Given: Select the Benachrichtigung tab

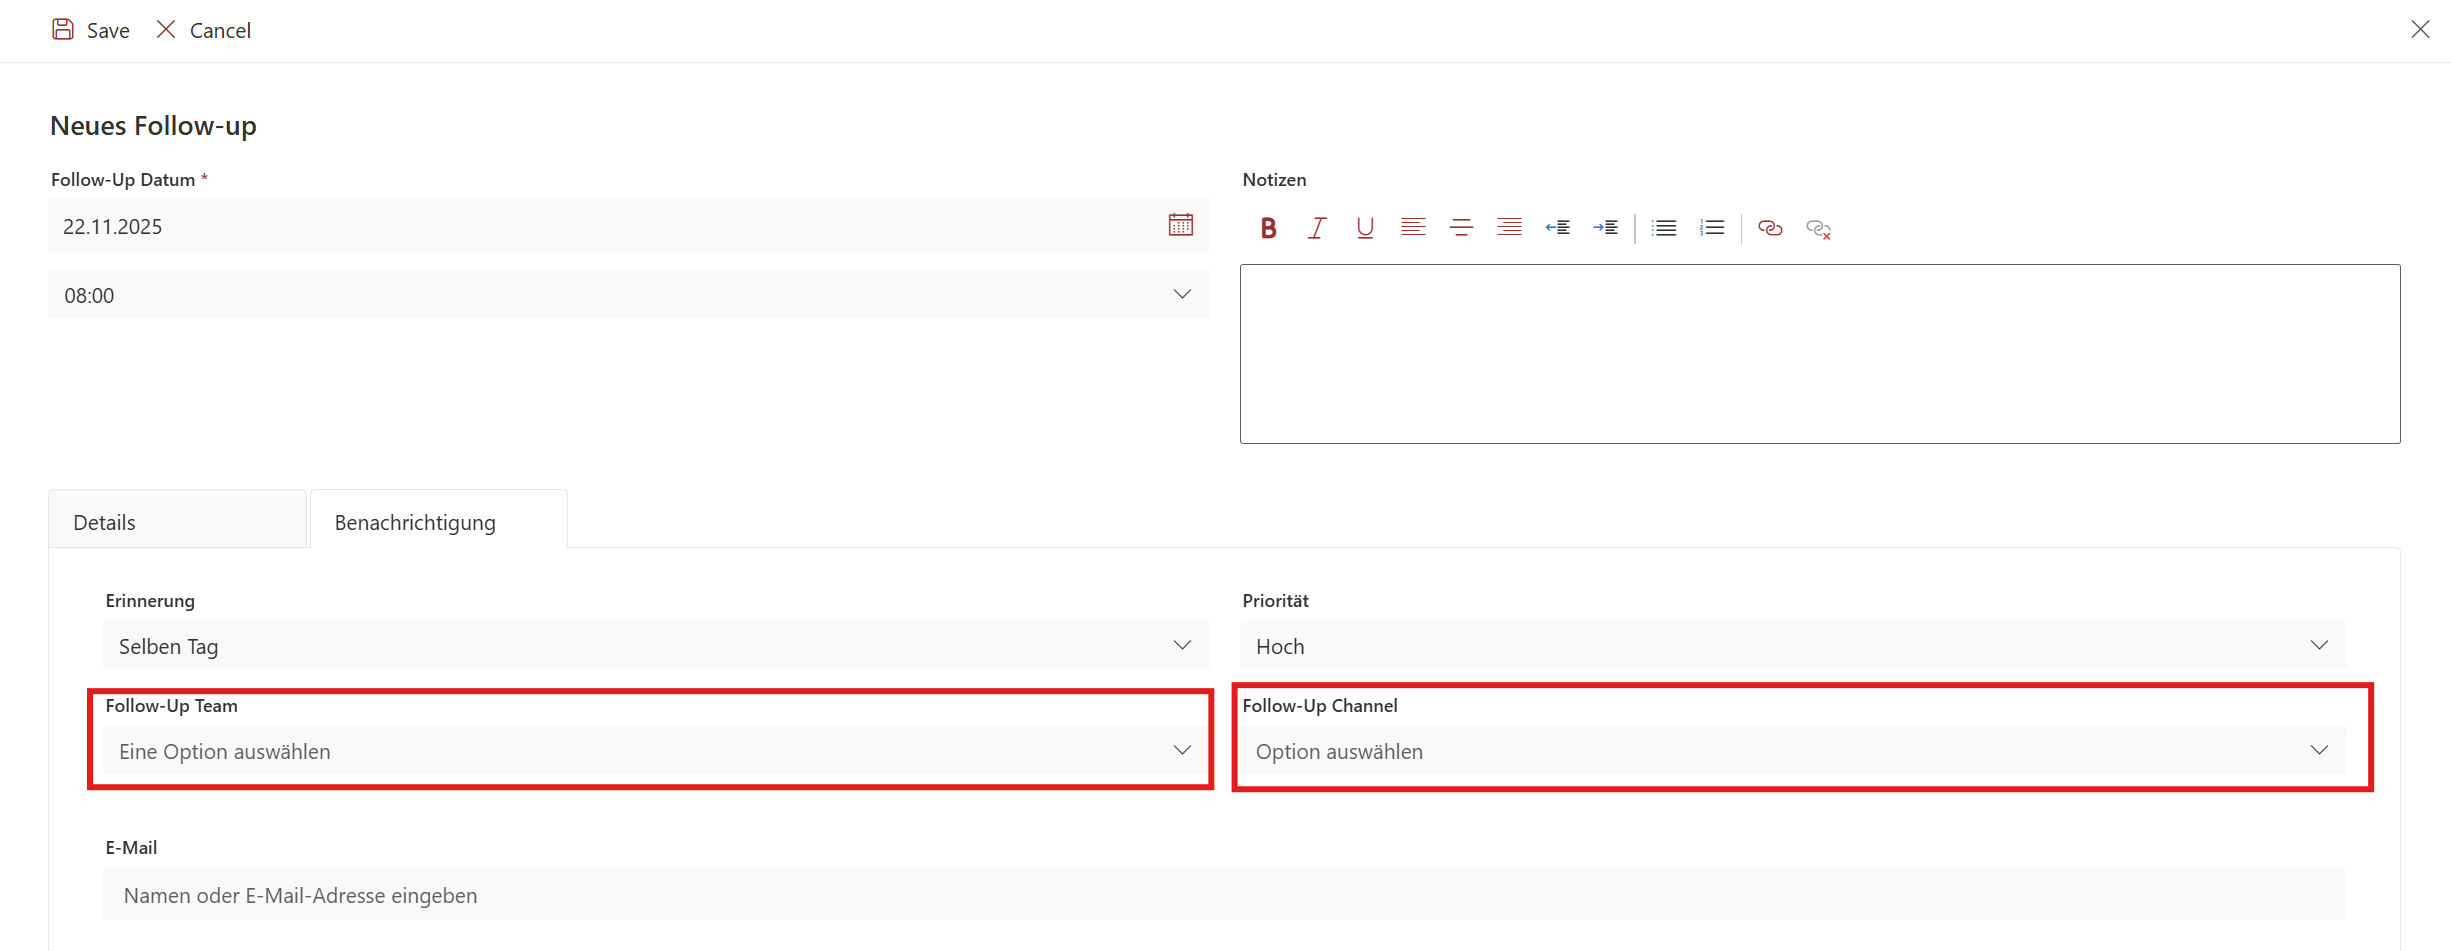Looking at the screenshot, I should [x=438, y=522].
